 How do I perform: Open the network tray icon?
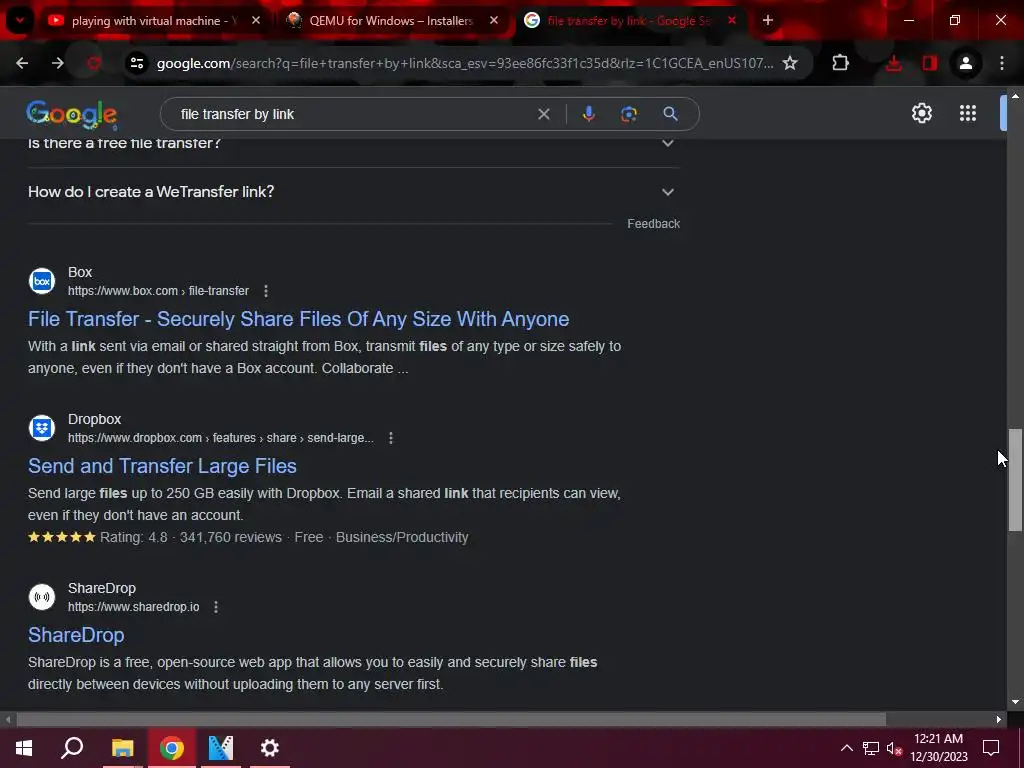pyautogui.click(x=871, y=748)
